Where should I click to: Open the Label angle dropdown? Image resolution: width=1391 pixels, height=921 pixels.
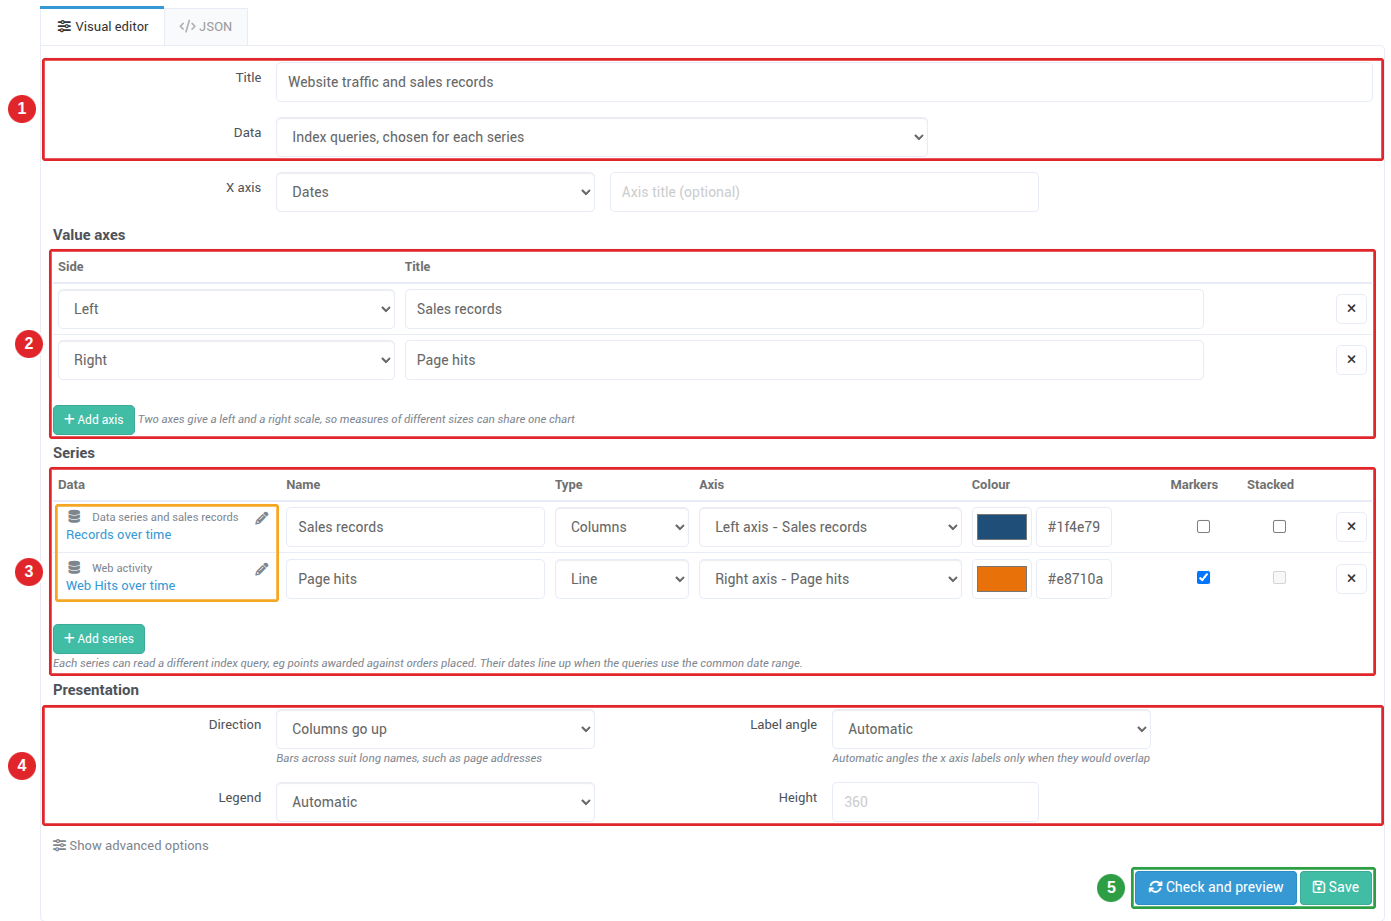coord(991,729)
